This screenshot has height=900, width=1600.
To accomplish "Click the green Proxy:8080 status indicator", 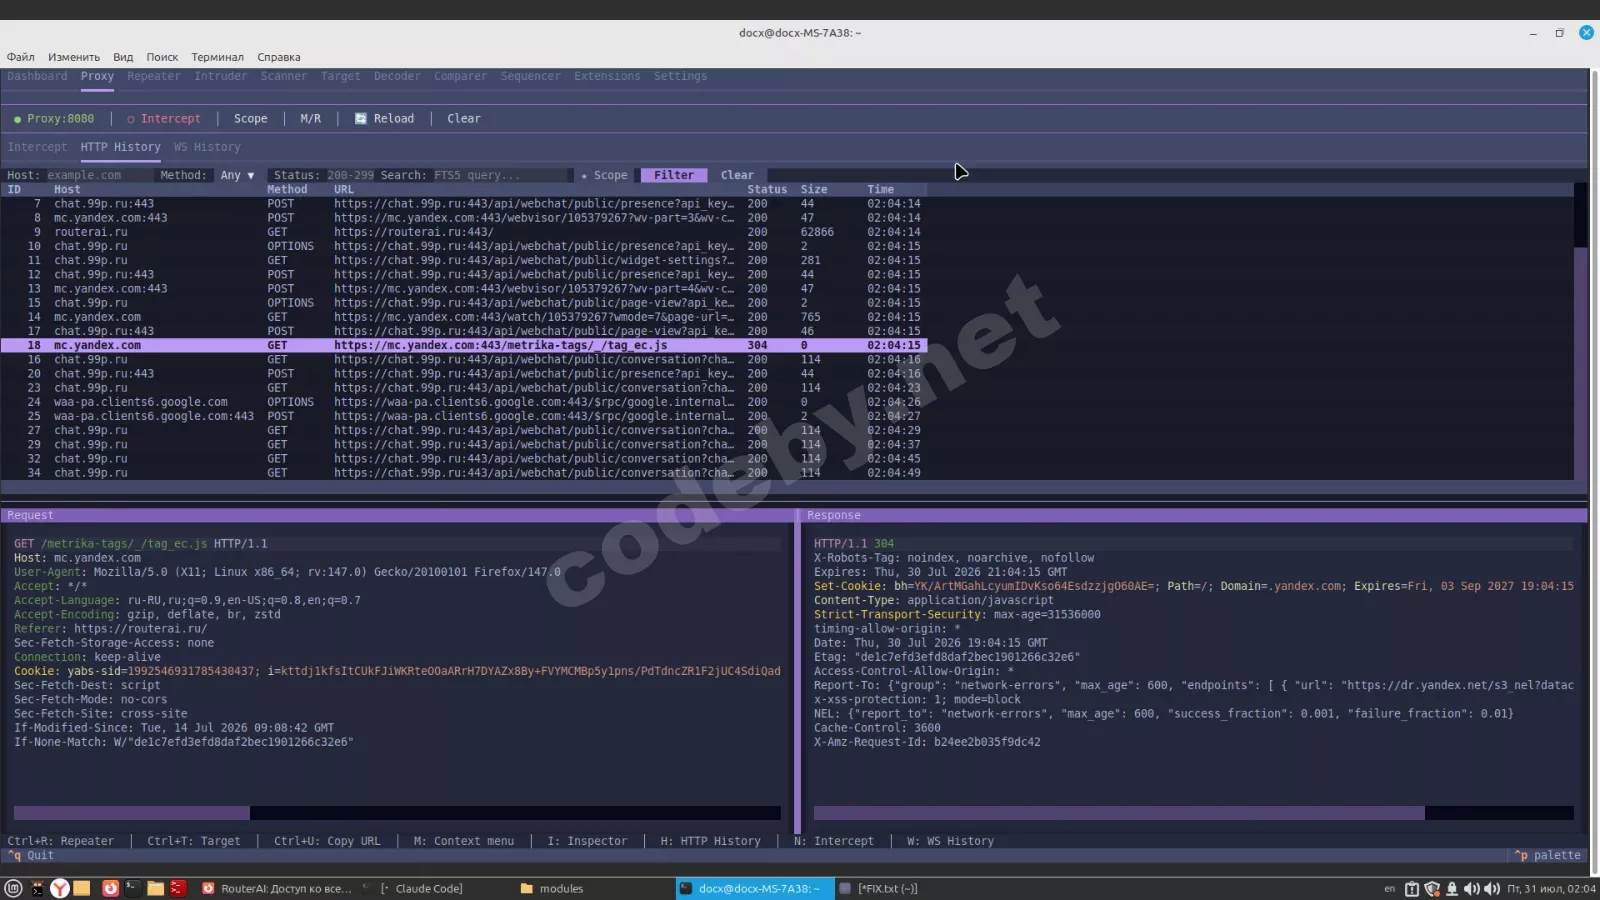I will pos(54,118).
